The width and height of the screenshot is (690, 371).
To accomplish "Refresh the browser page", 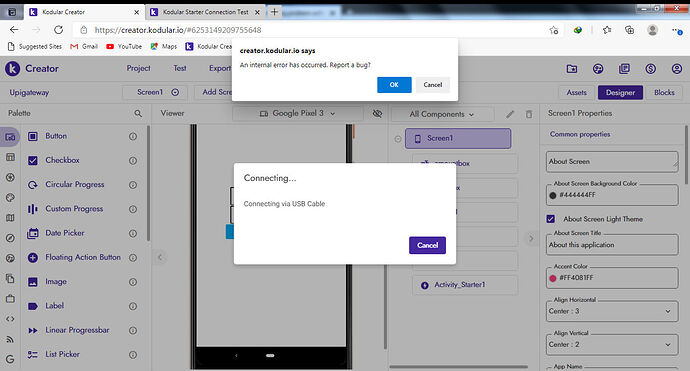I will (x=58, y=30).
